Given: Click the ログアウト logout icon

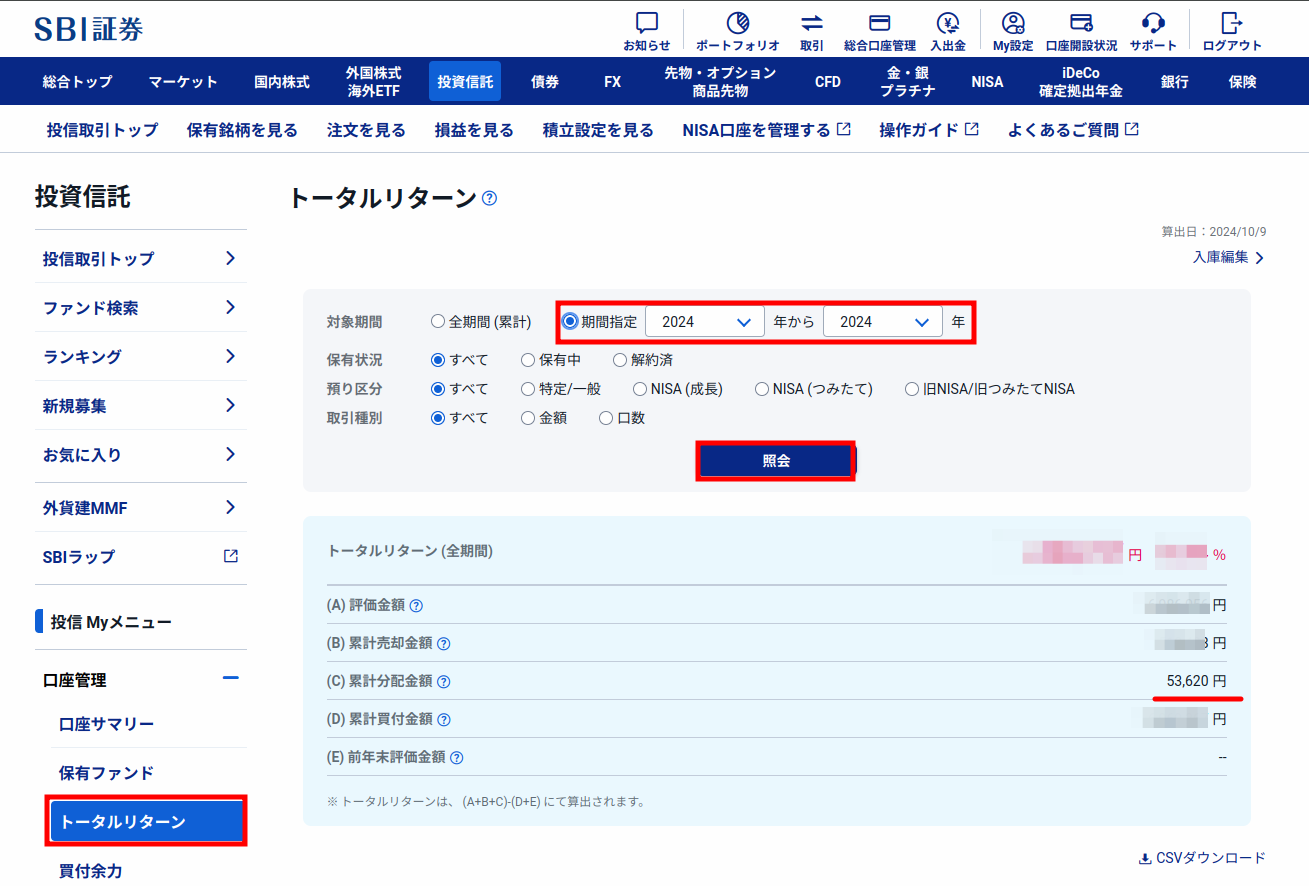Looking at the screenshot, I should (x=1231, y=24).
